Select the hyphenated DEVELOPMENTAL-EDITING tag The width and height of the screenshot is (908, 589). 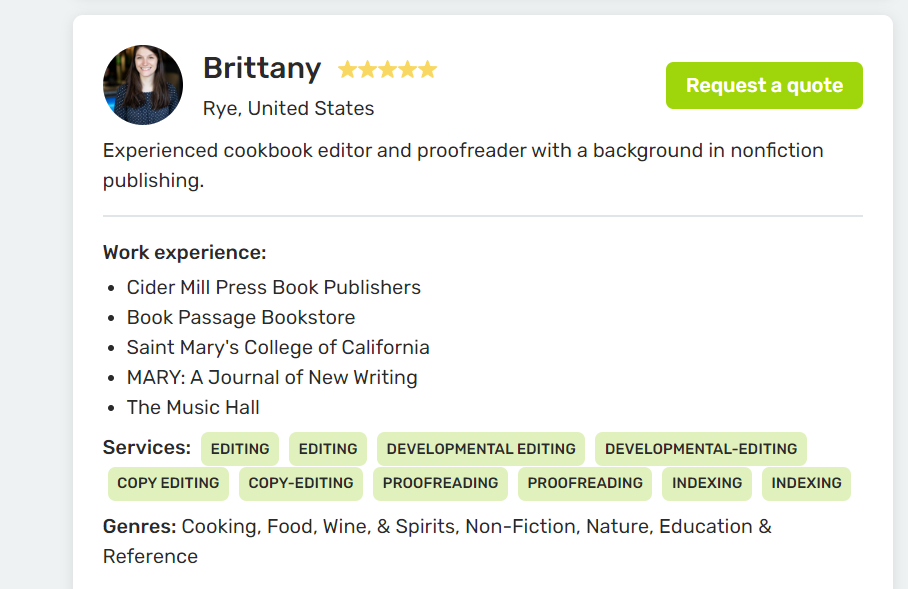(701, 449)
